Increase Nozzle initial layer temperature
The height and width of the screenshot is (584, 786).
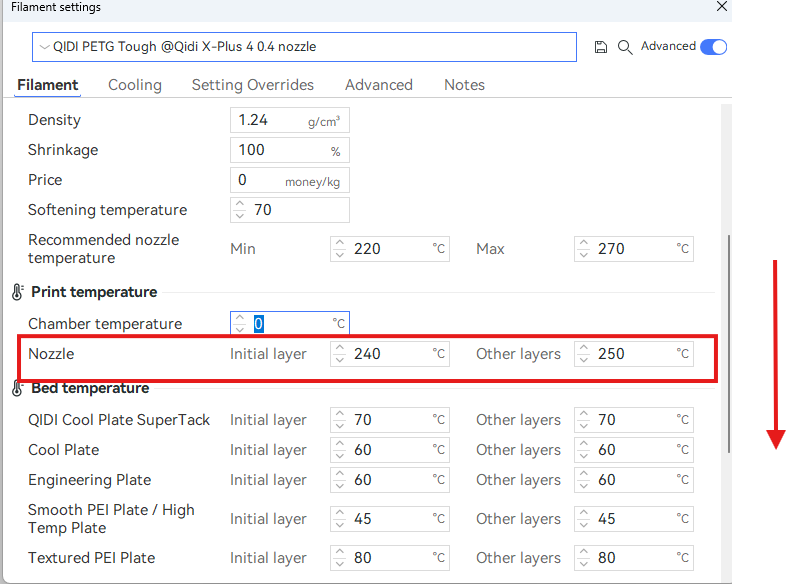click(339, 349)
